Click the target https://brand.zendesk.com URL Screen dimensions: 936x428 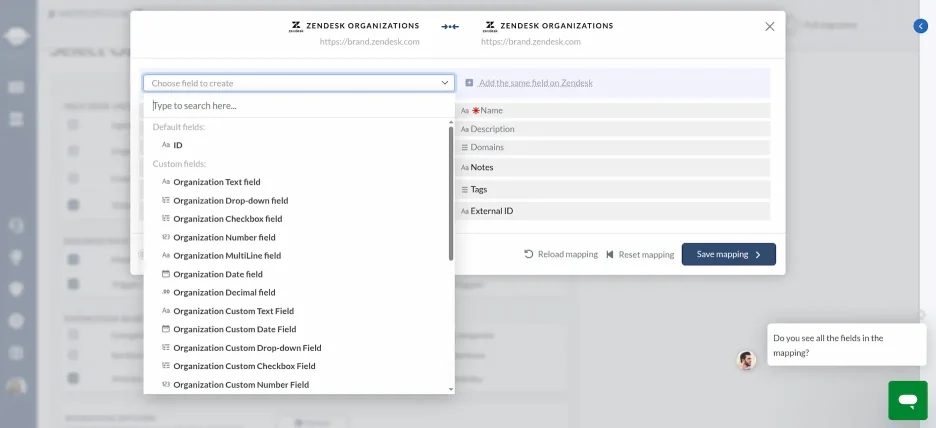pyautogui.click(x=531, y=42)
